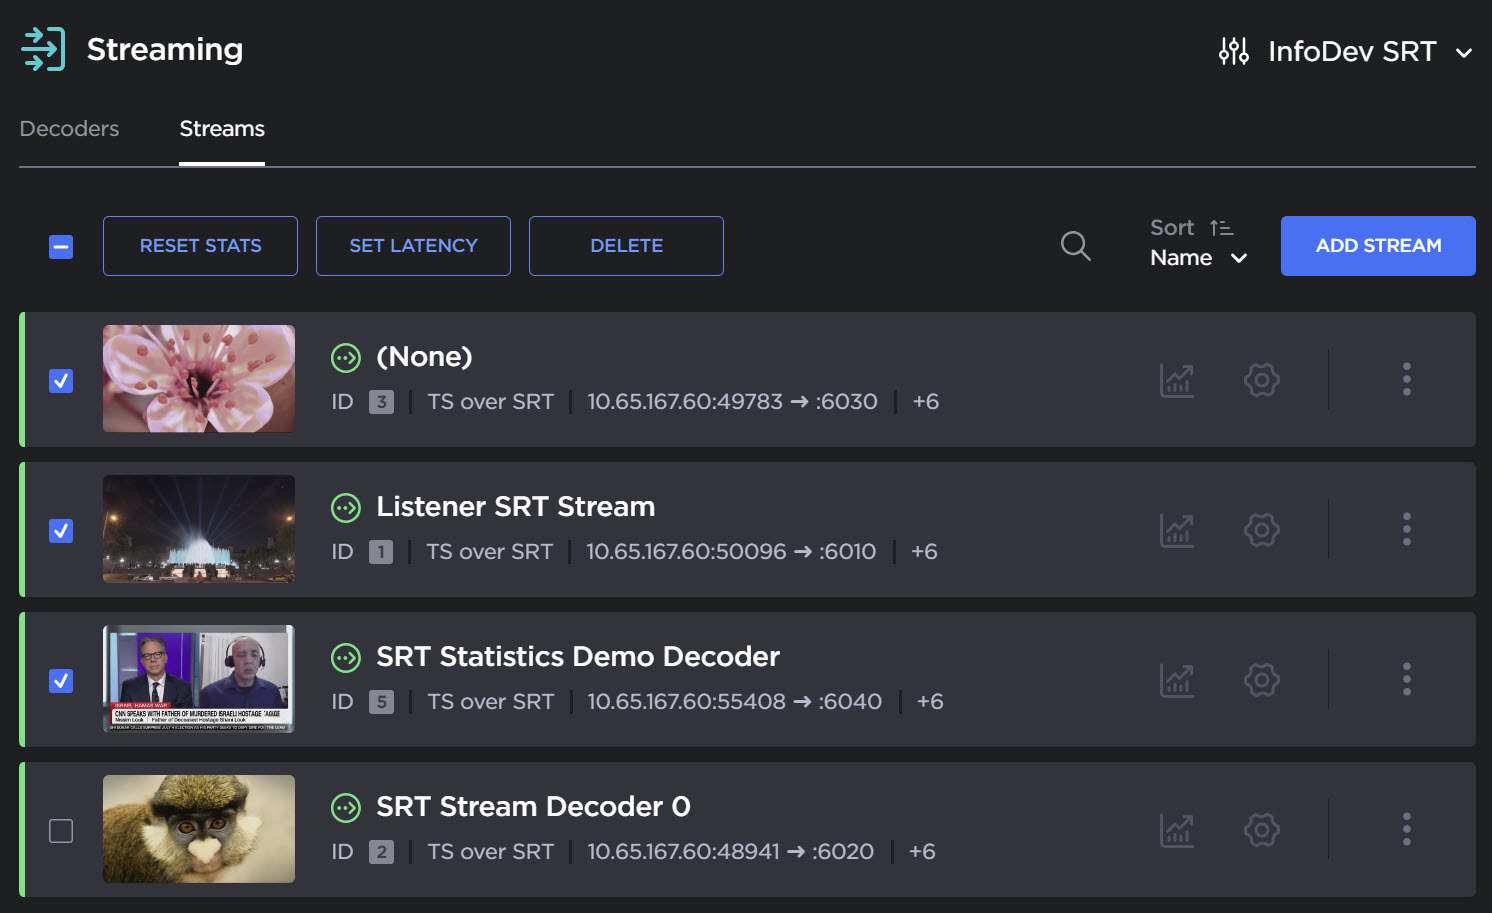1492x913 pixels.
Task: Uncheck the (None) stream checkbox
Action: click(61, 381)
